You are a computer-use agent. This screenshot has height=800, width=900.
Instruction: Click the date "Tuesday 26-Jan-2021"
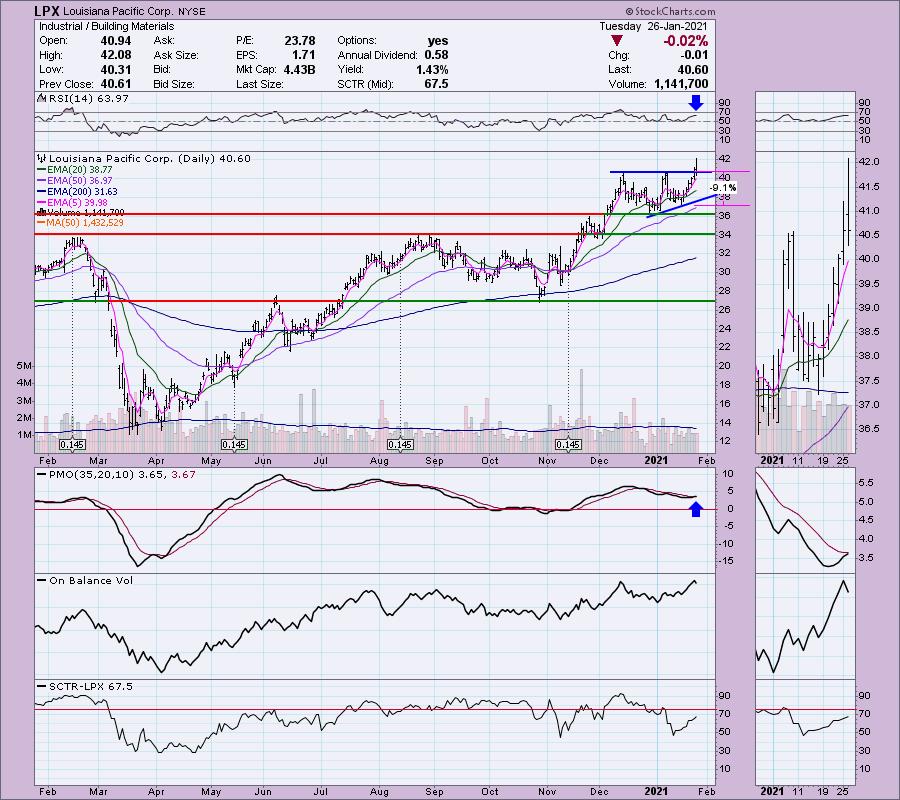click(653, 26)
